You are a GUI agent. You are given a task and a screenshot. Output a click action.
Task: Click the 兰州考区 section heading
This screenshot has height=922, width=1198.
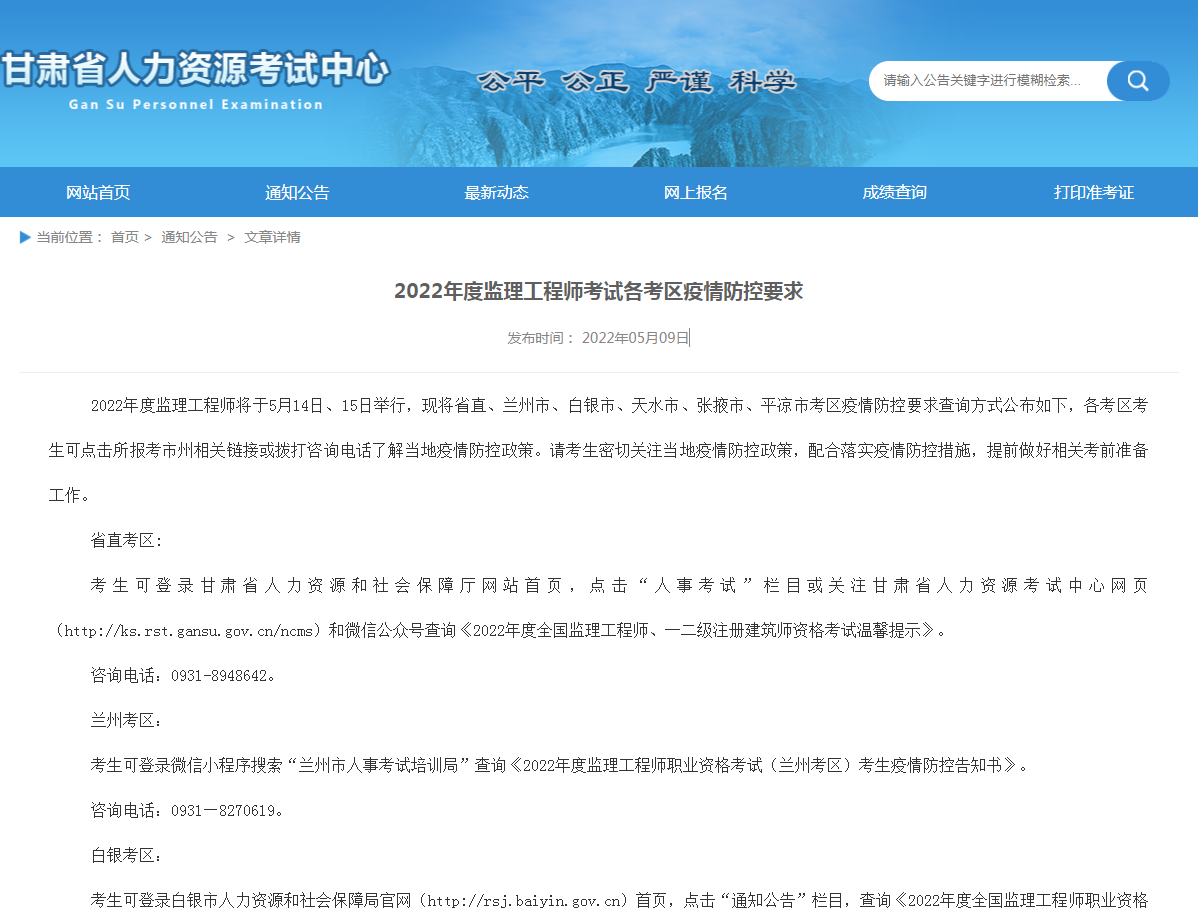point(125,720)
